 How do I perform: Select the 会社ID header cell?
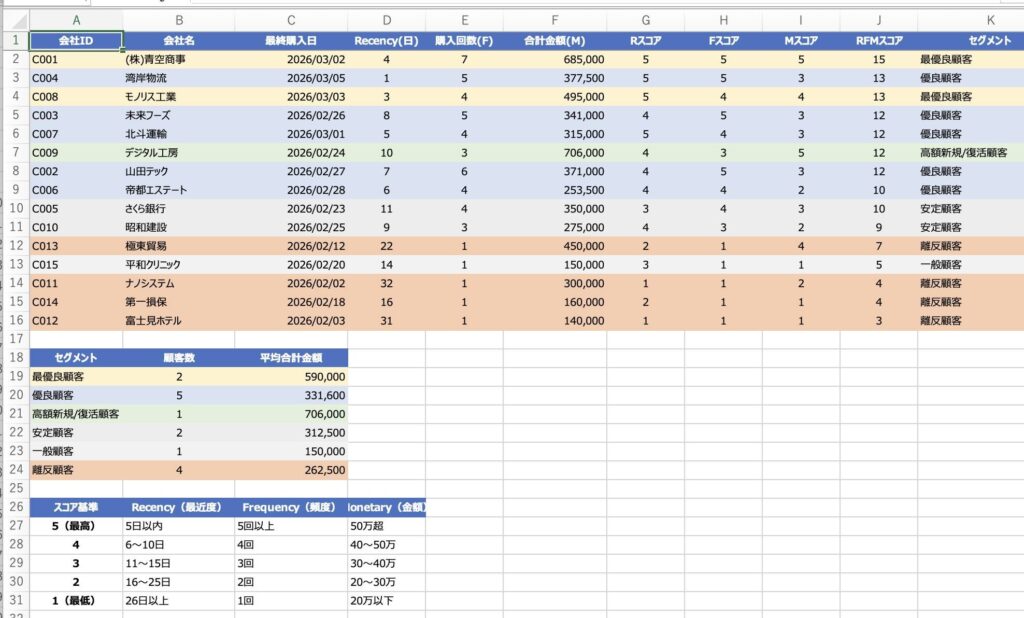click(76, 41)
